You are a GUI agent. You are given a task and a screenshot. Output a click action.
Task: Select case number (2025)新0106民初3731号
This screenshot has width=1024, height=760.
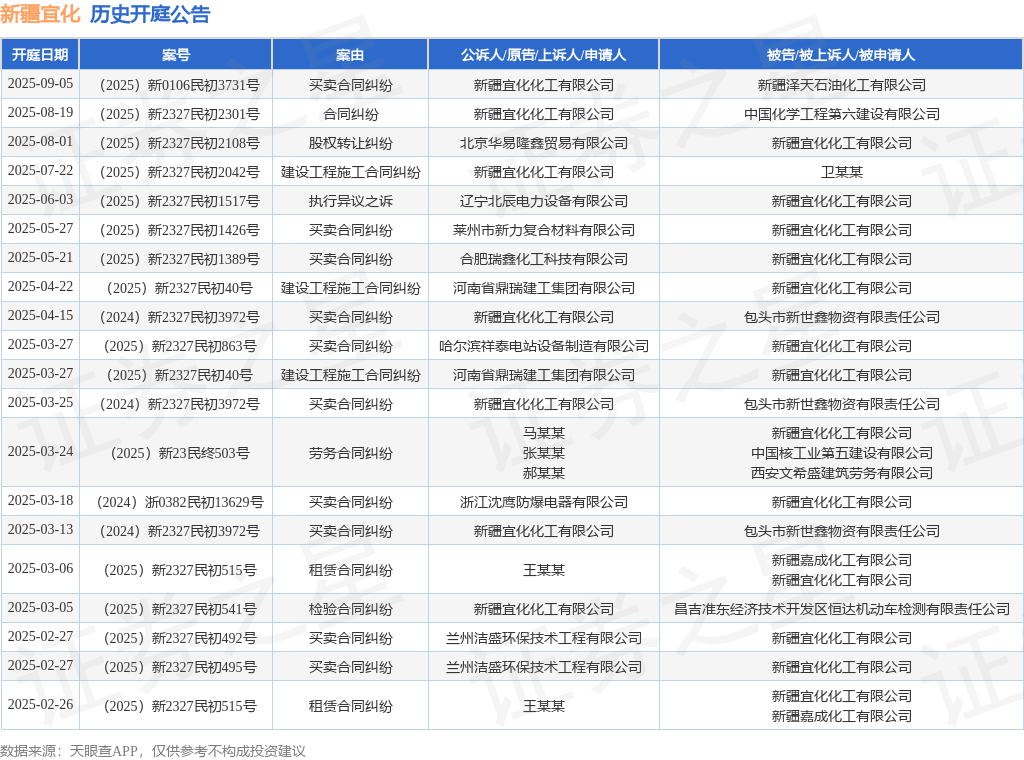[x=180, y=86]
